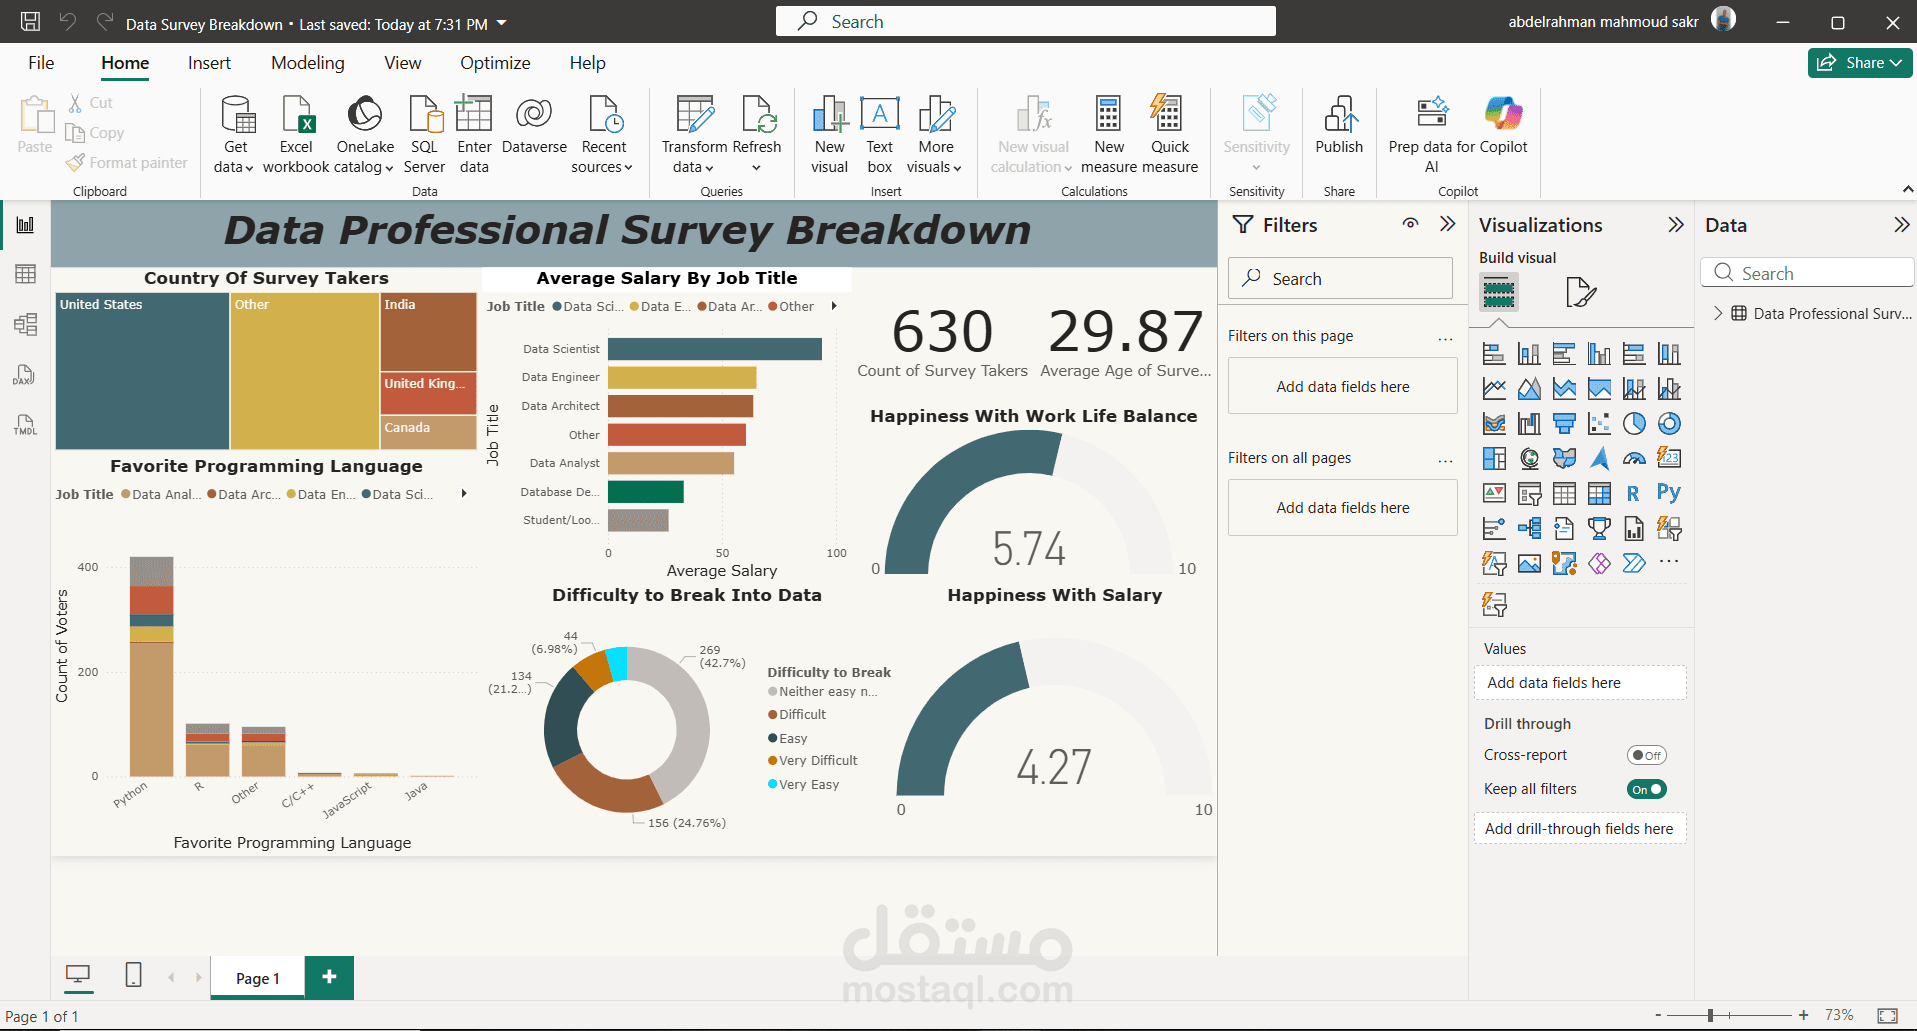
Task: Open more options for Filters on all pages
Action: (x=1445, y=460)
